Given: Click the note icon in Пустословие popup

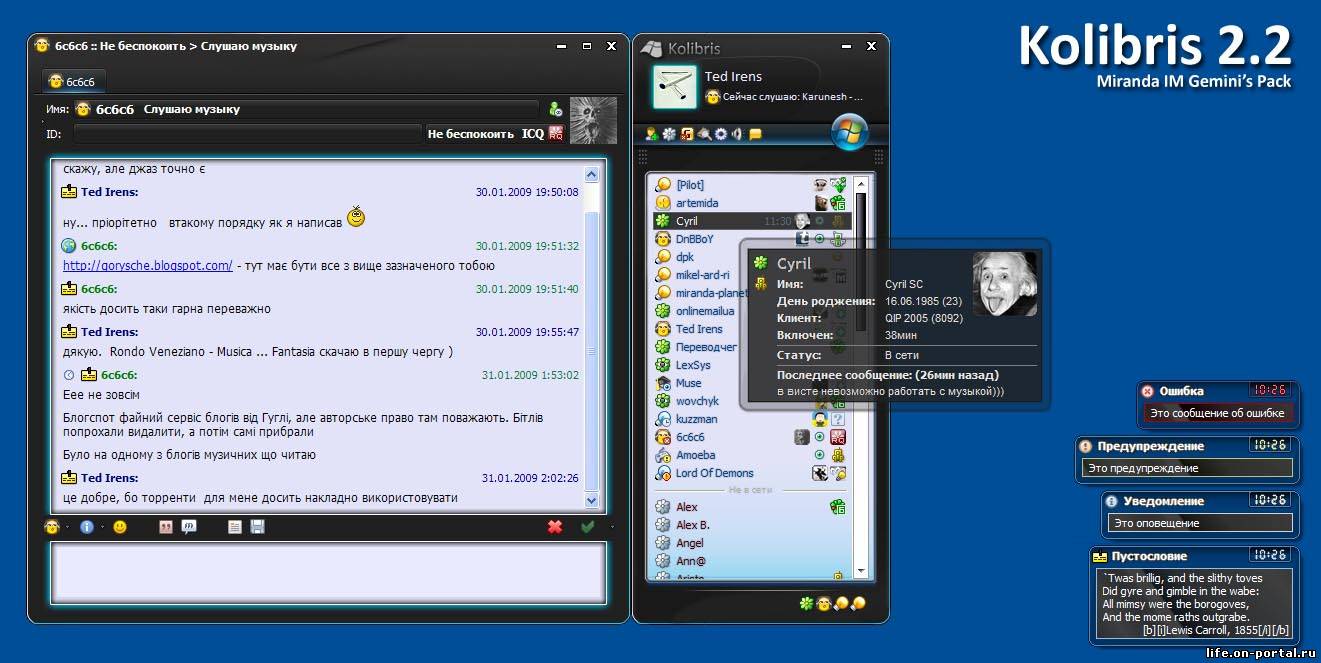Looking at the screenshot, I should [1100, 556].
